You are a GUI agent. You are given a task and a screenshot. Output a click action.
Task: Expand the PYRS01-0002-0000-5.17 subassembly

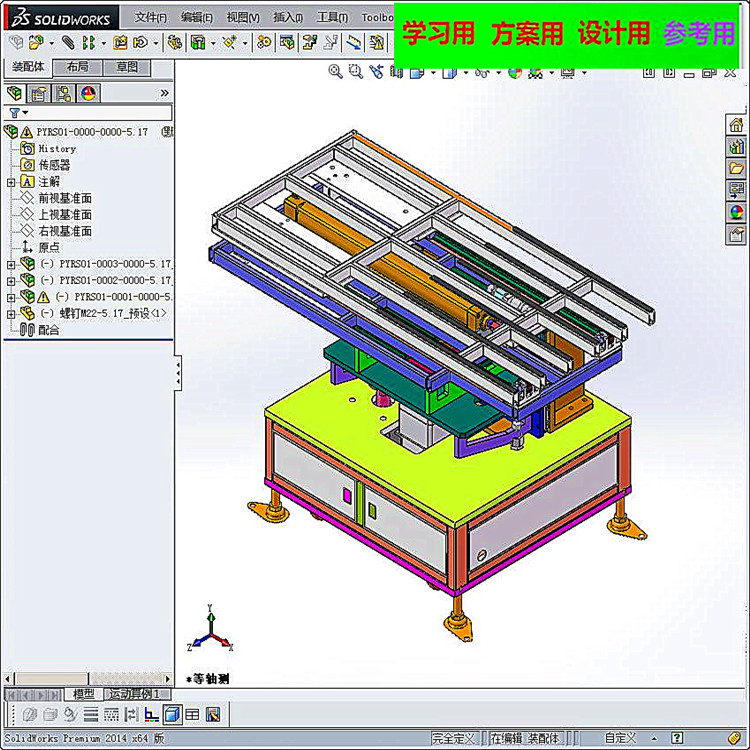tap(11, 281)
